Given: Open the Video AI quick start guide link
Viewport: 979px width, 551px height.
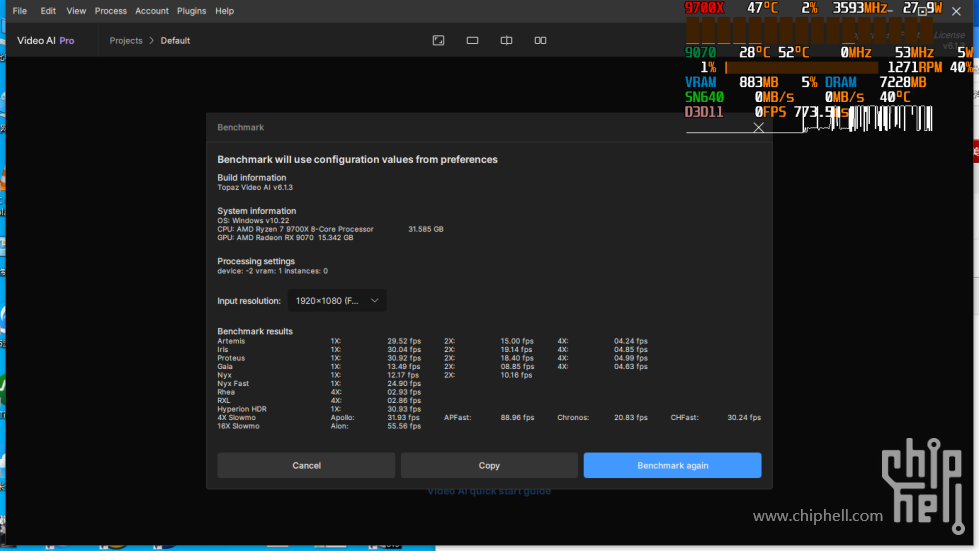Looking at the screenshot, I should 489,491.
